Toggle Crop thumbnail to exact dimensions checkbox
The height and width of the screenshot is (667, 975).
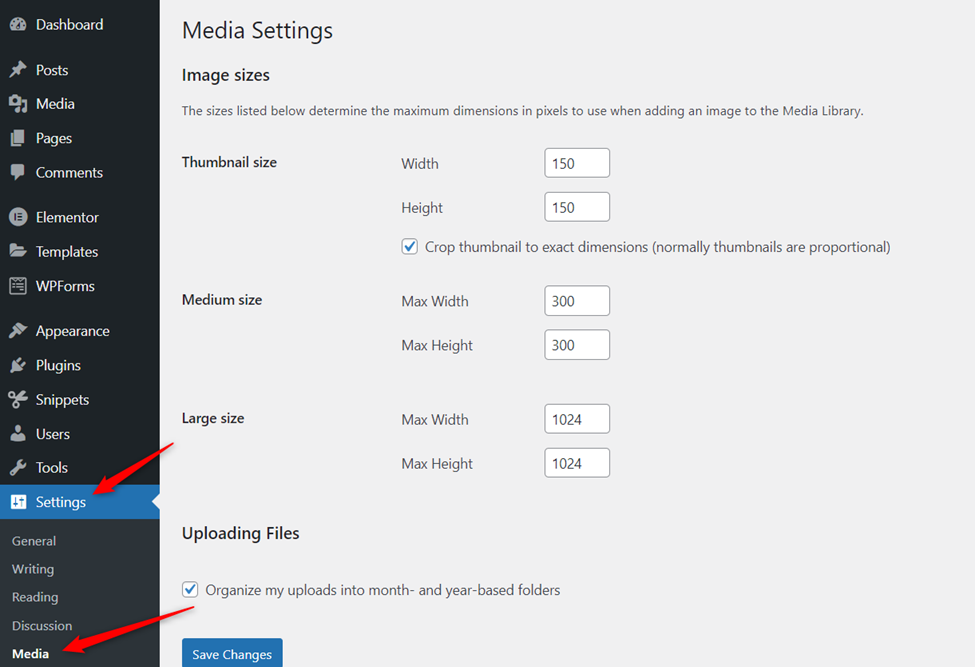coord(409,246)
